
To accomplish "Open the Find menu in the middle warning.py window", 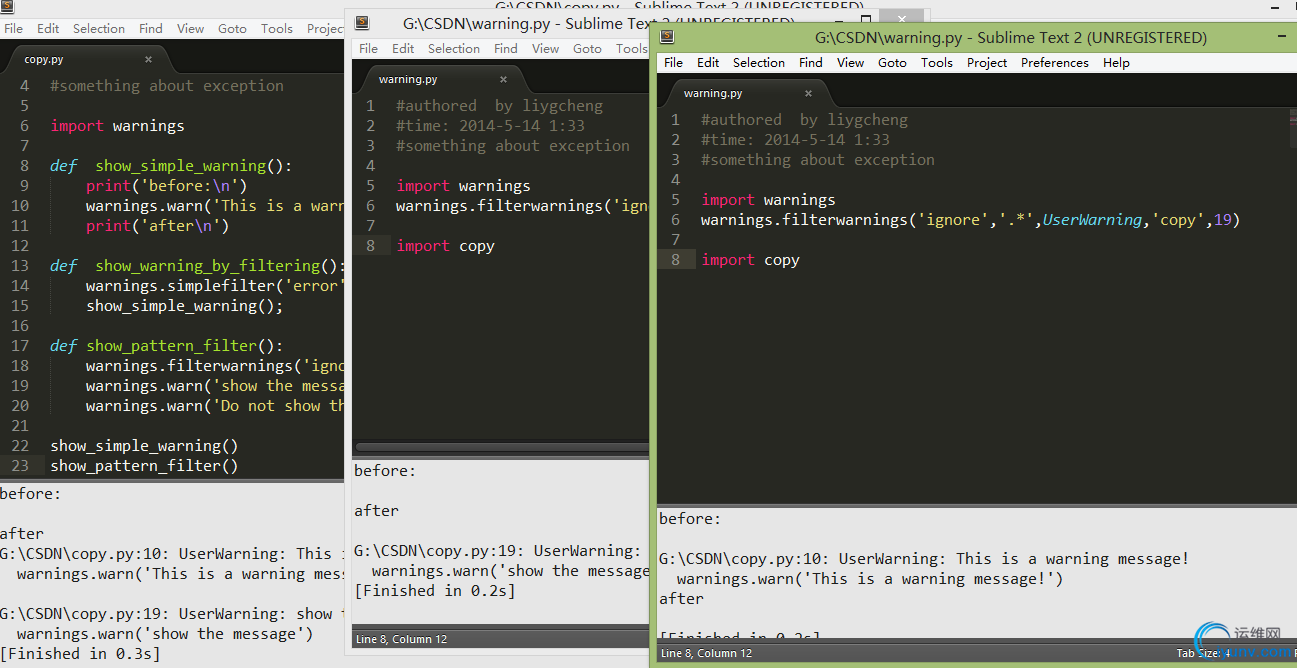I will pos(506,48).
